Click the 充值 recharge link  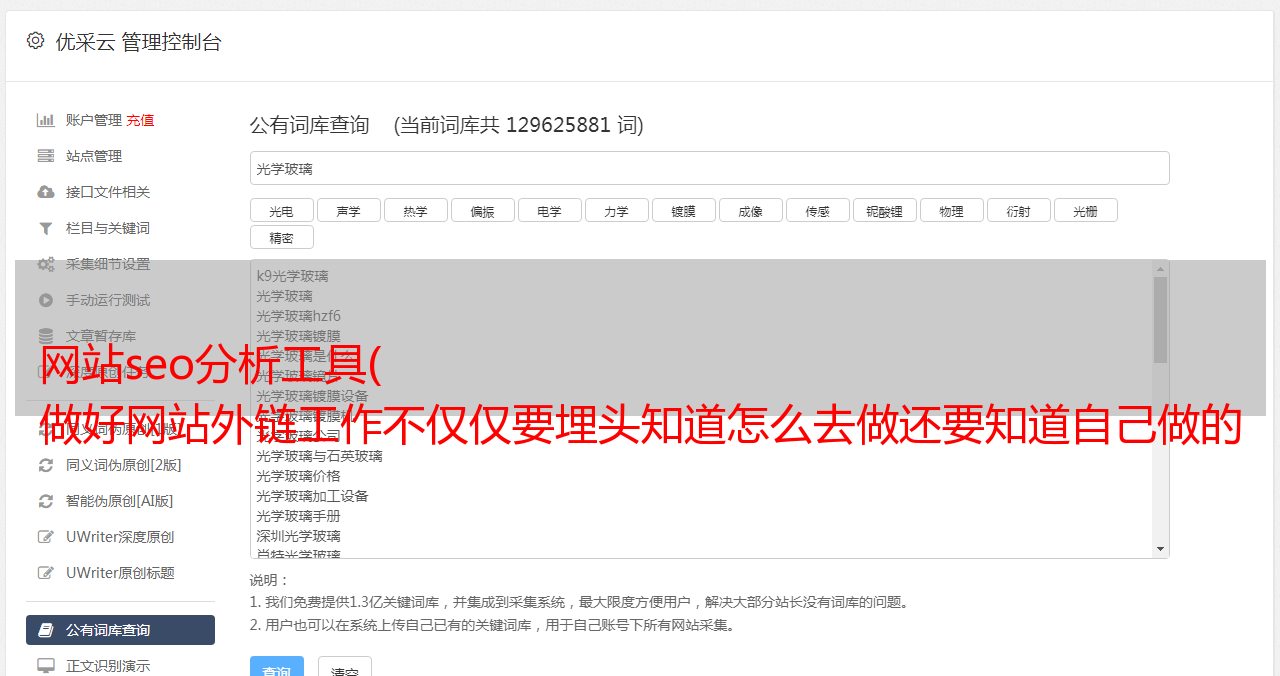pos(140,120)
